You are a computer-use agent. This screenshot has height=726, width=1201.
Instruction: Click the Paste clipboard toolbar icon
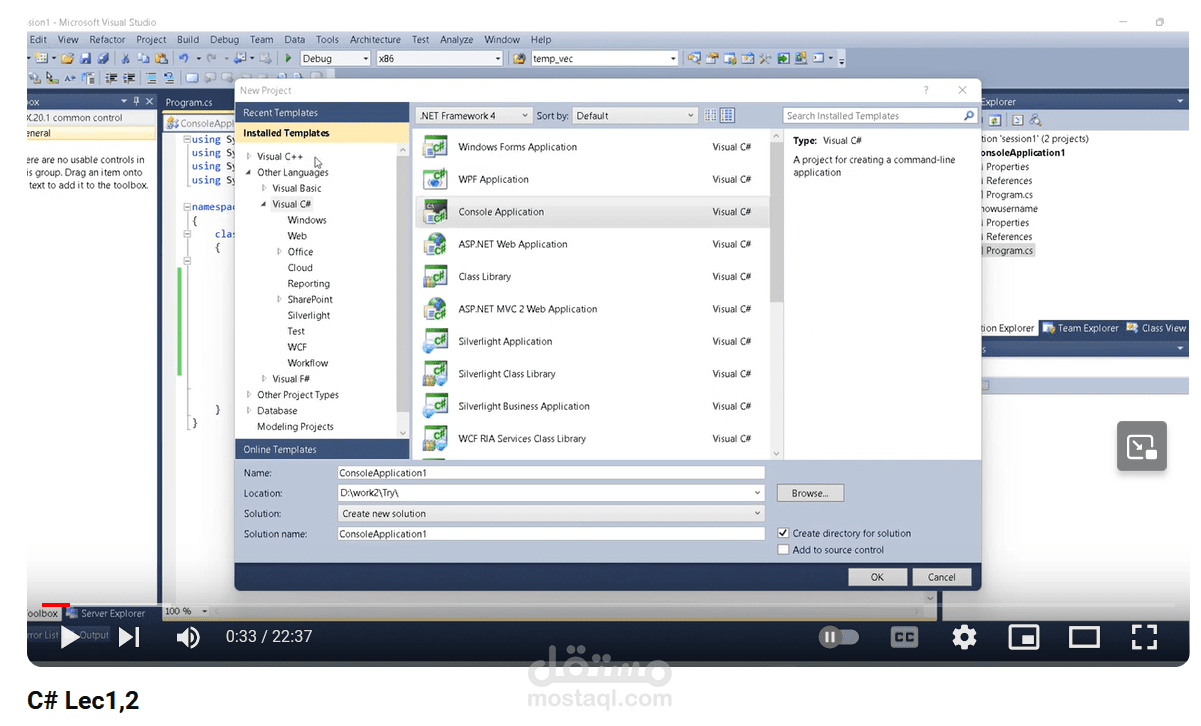click(x=161, y=58)
